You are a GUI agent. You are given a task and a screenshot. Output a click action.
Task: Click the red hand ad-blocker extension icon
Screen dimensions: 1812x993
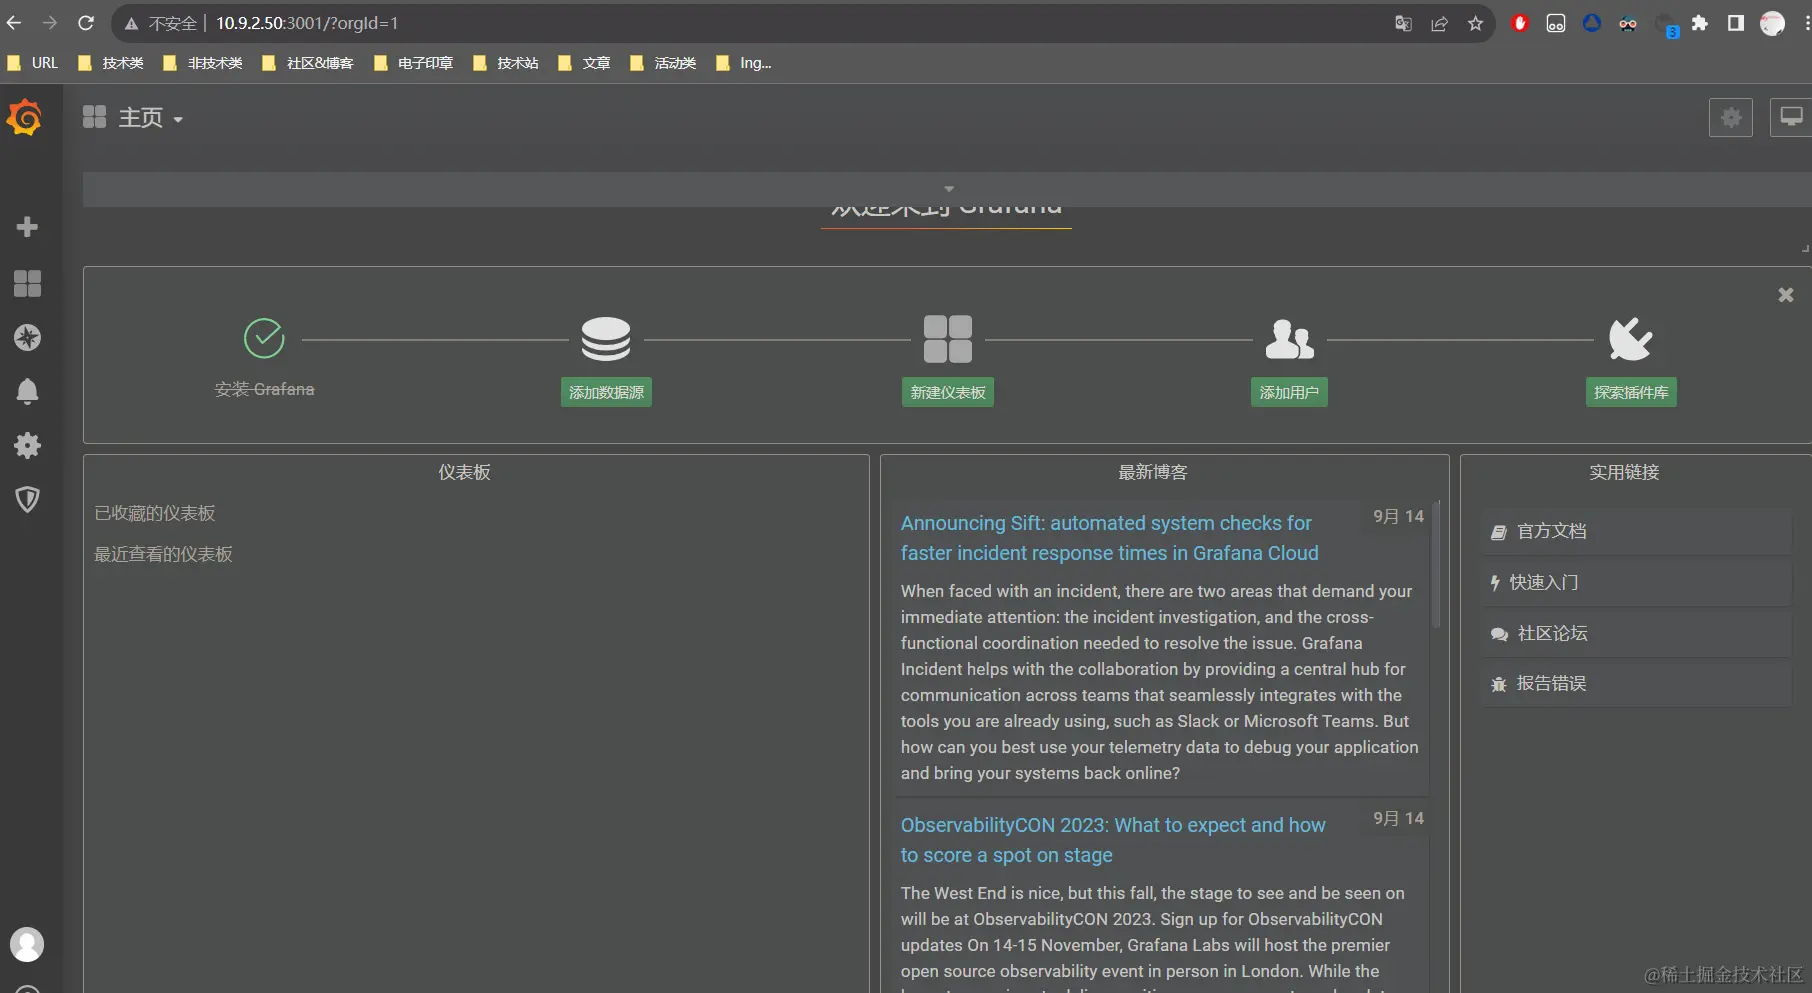point(1520,23)
